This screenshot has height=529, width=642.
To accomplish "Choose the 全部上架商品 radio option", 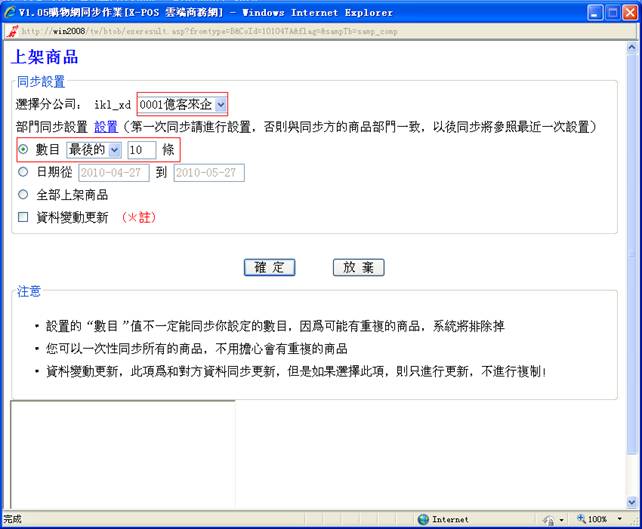I will pos(24,194).
